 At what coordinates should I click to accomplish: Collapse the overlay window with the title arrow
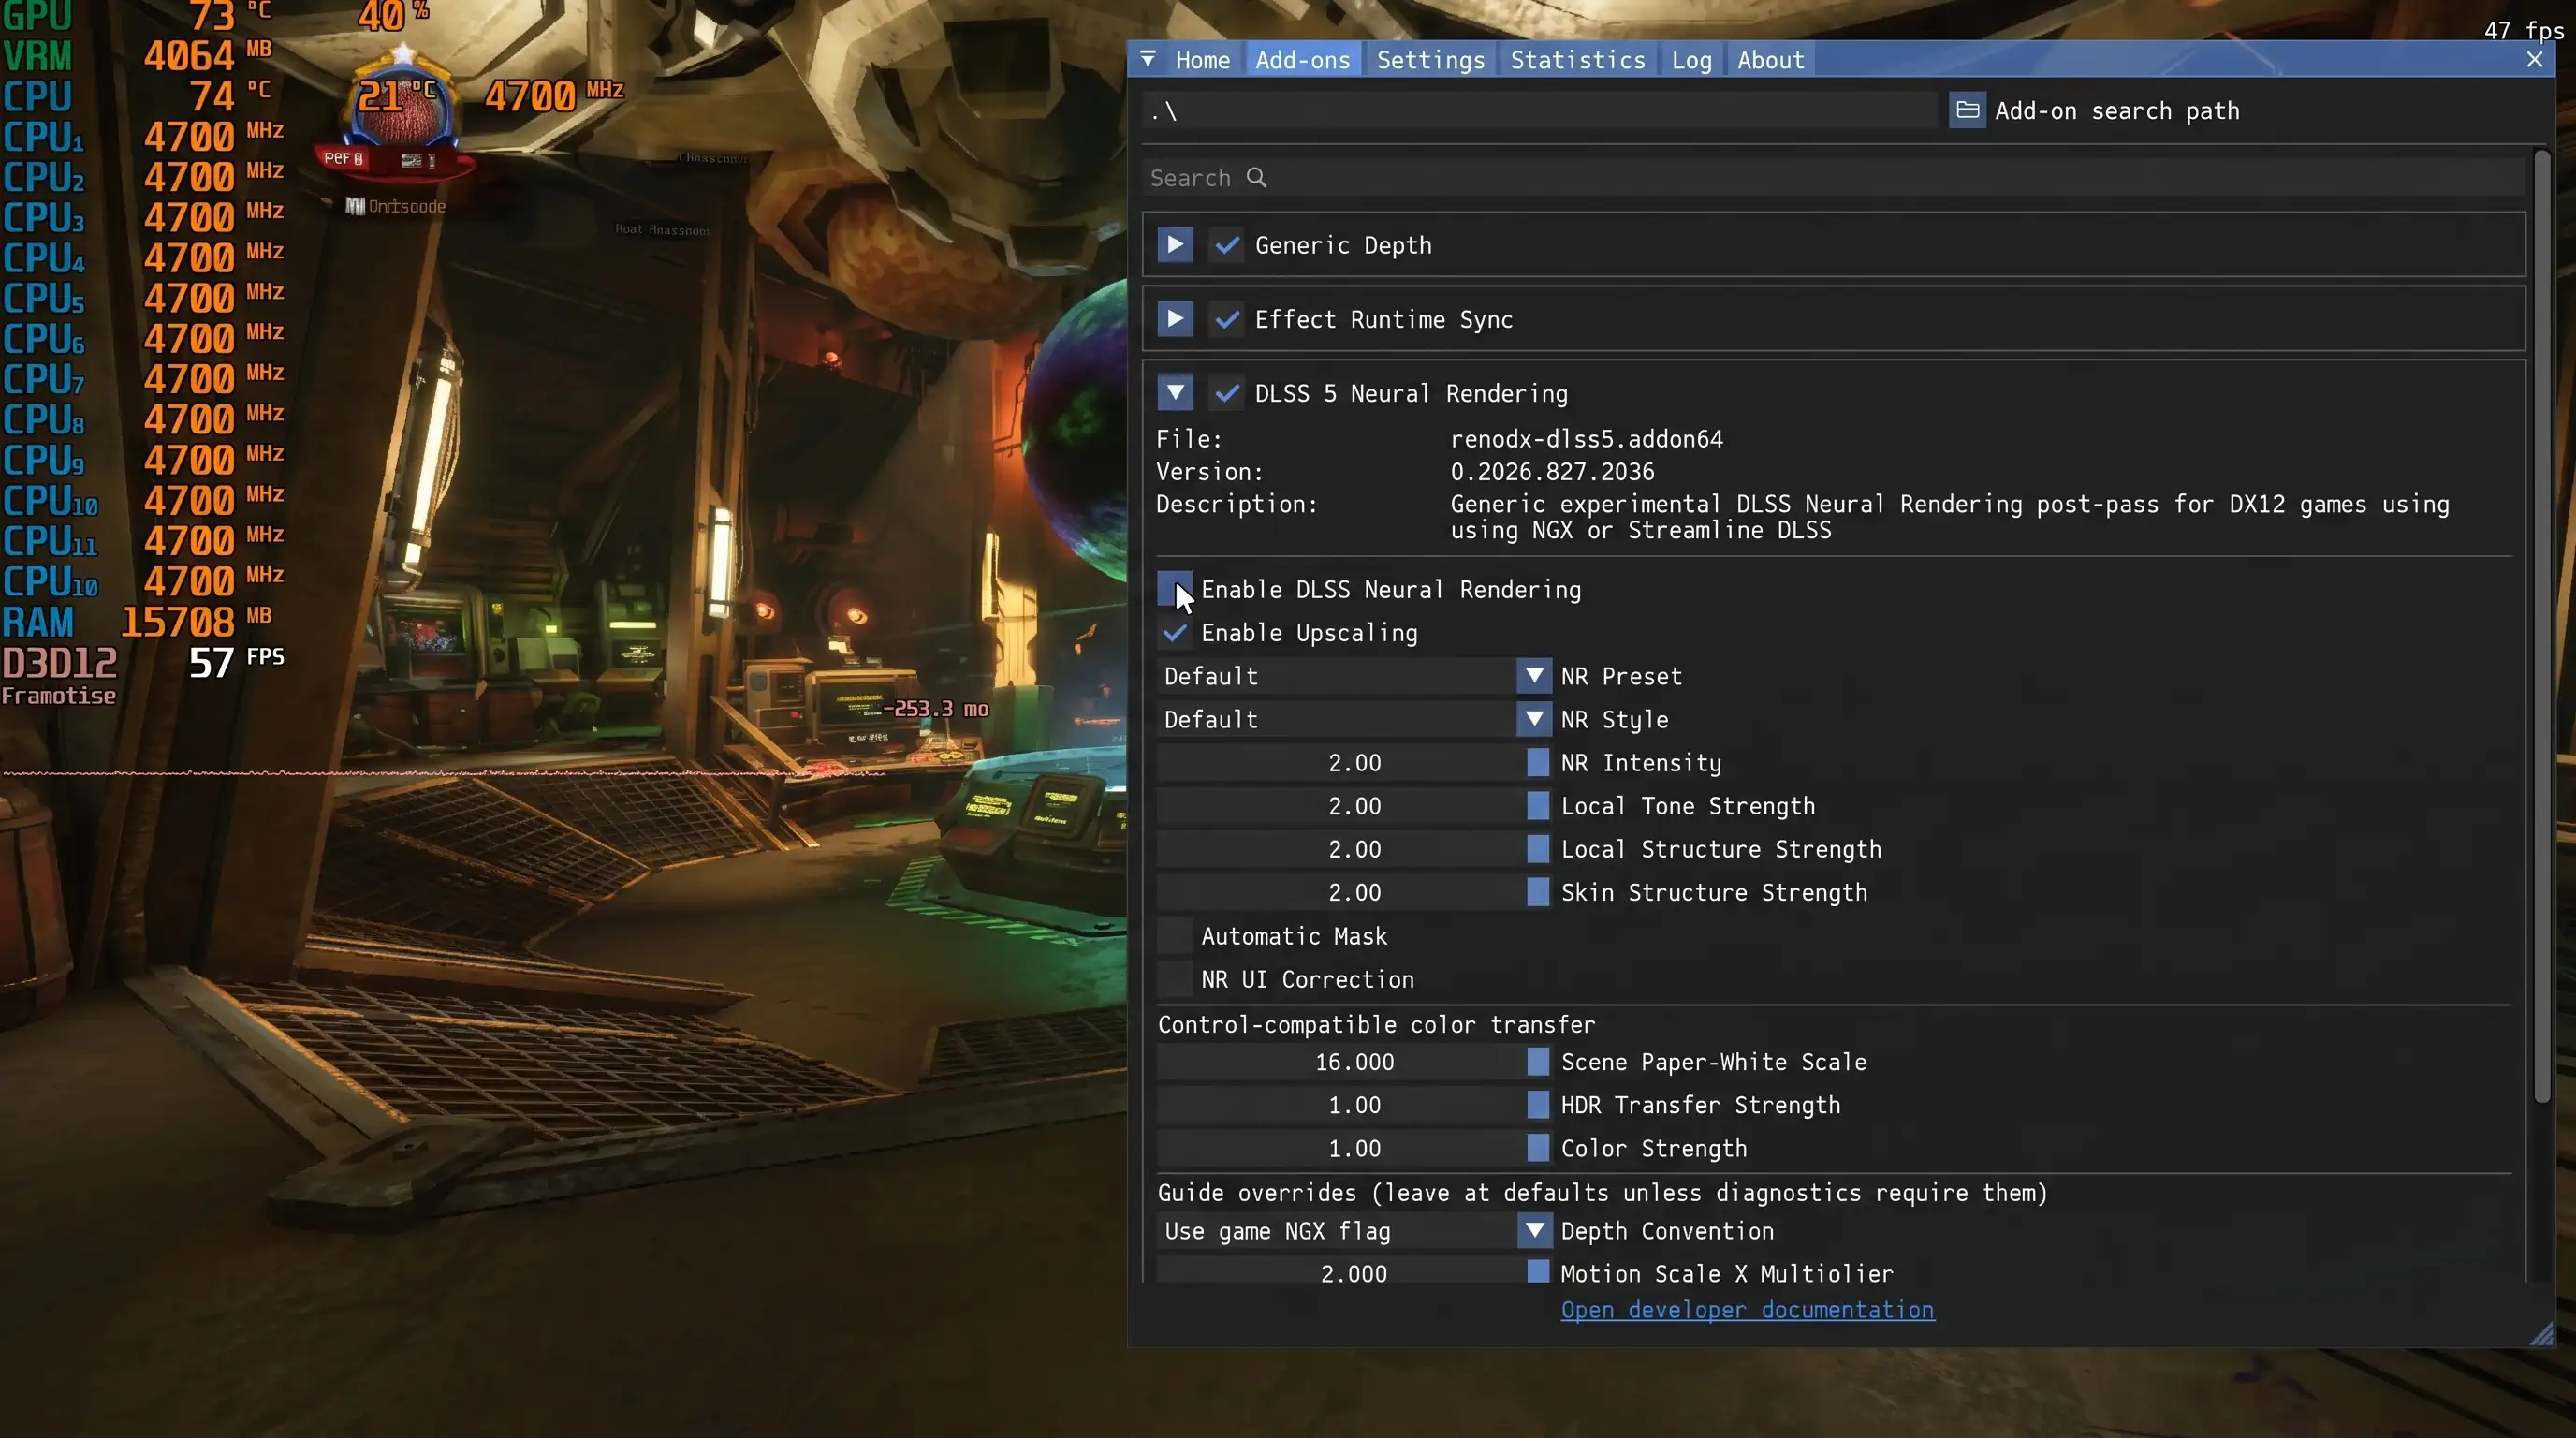click(1148, 59)
